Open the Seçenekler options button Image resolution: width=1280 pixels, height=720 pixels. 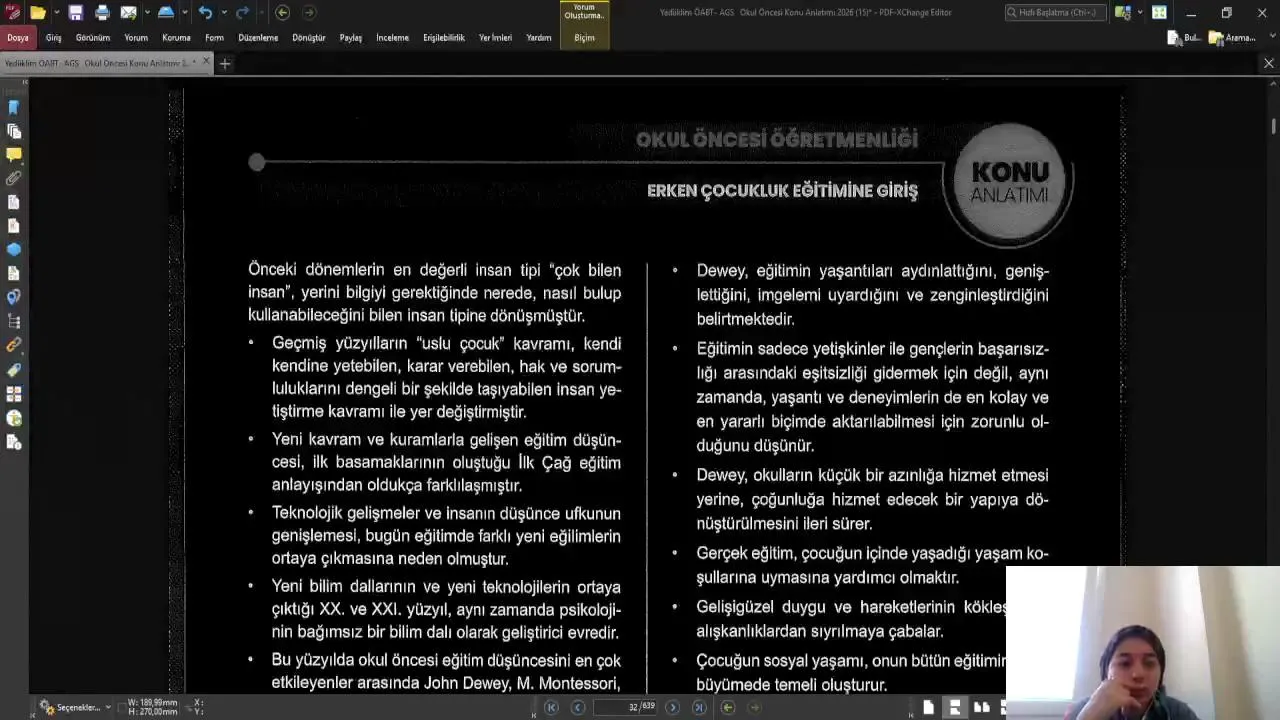pyautogui.click(x=75, y=707)
